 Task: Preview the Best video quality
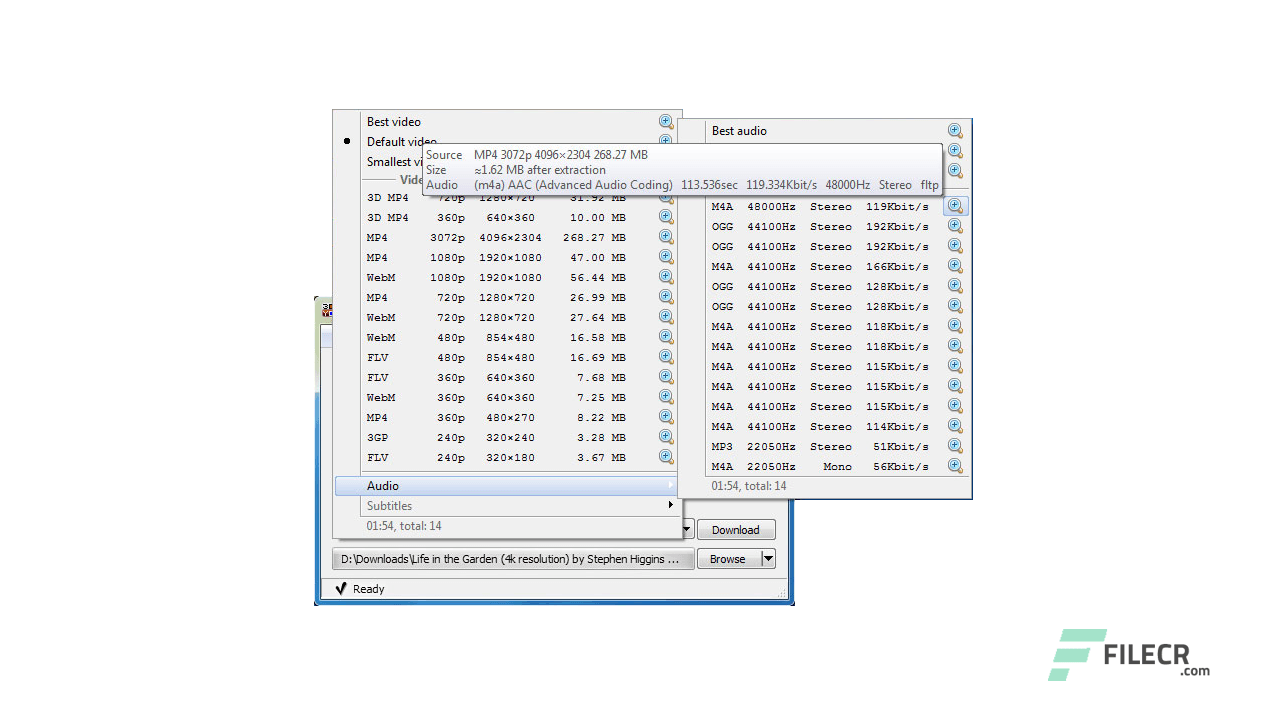(x=666, y=121)
